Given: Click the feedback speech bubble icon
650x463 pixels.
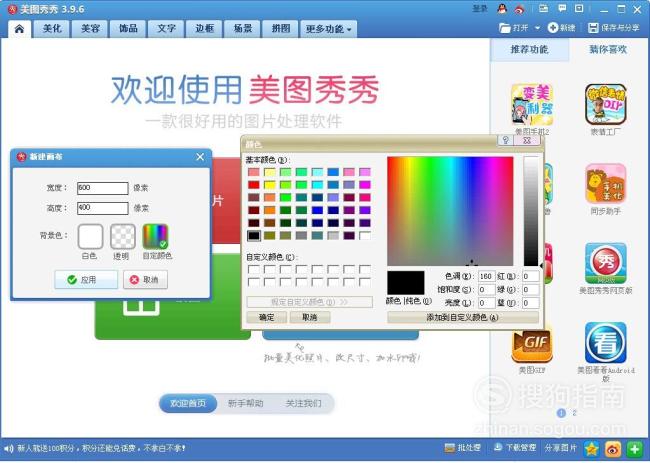Looking at the screenshot, I should coord(562,8).
